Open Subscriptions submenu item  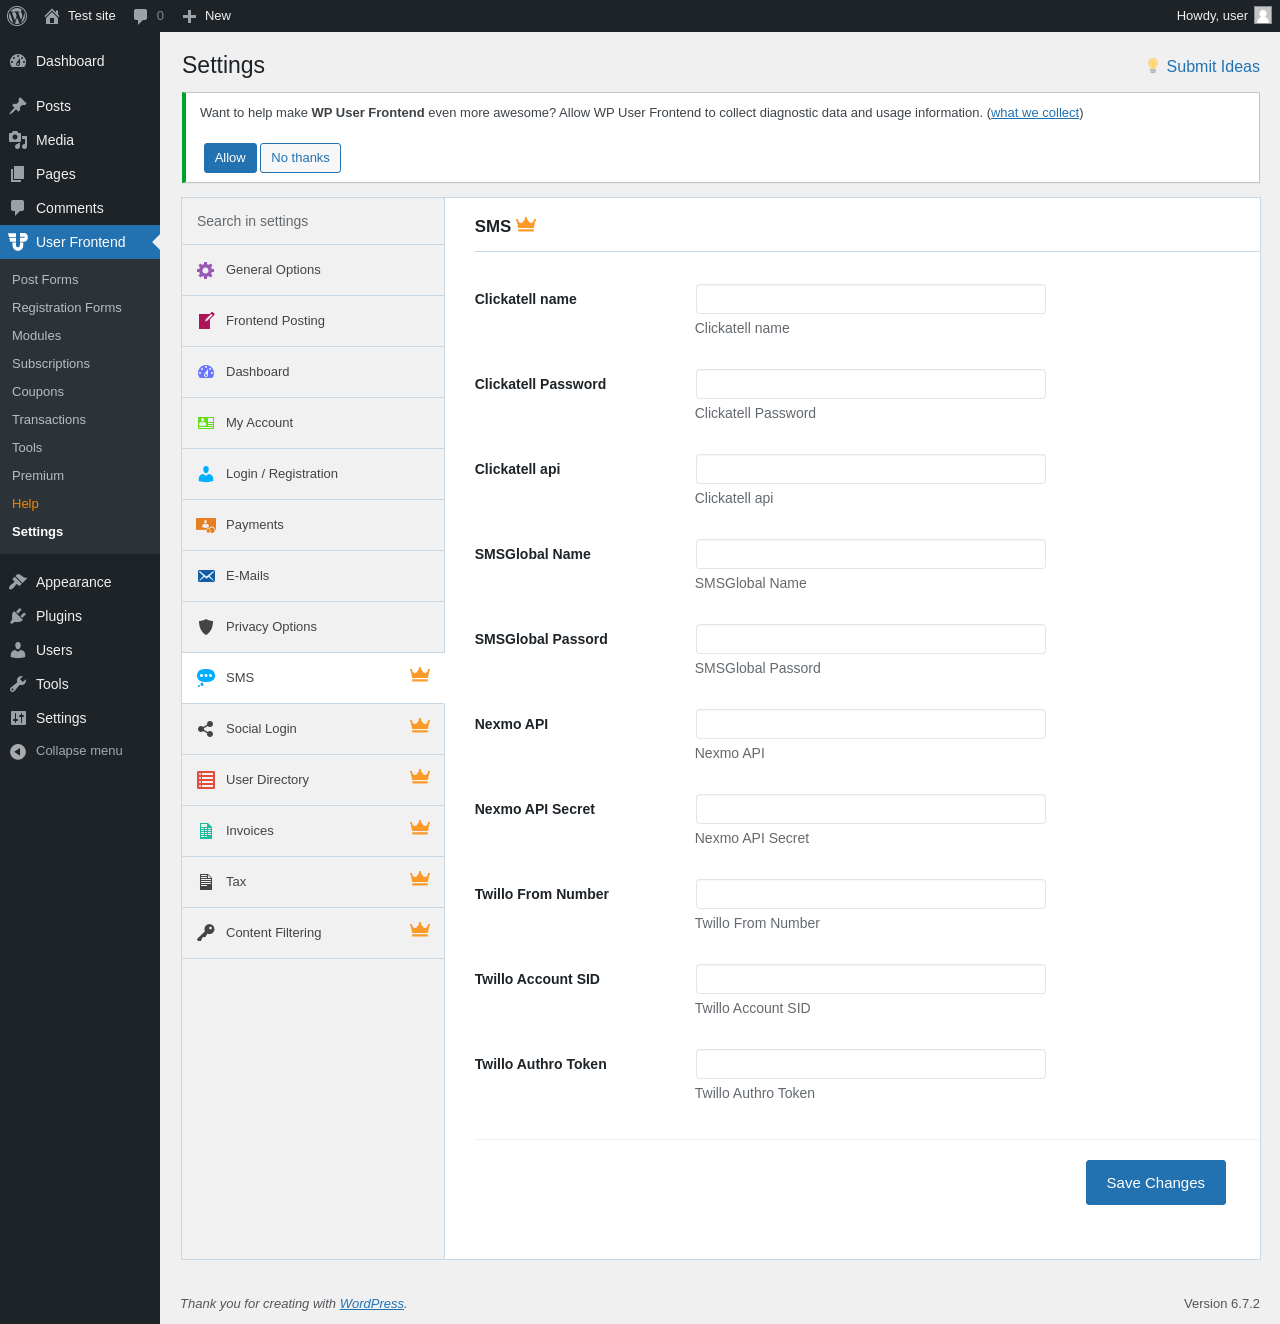[51, 364]
